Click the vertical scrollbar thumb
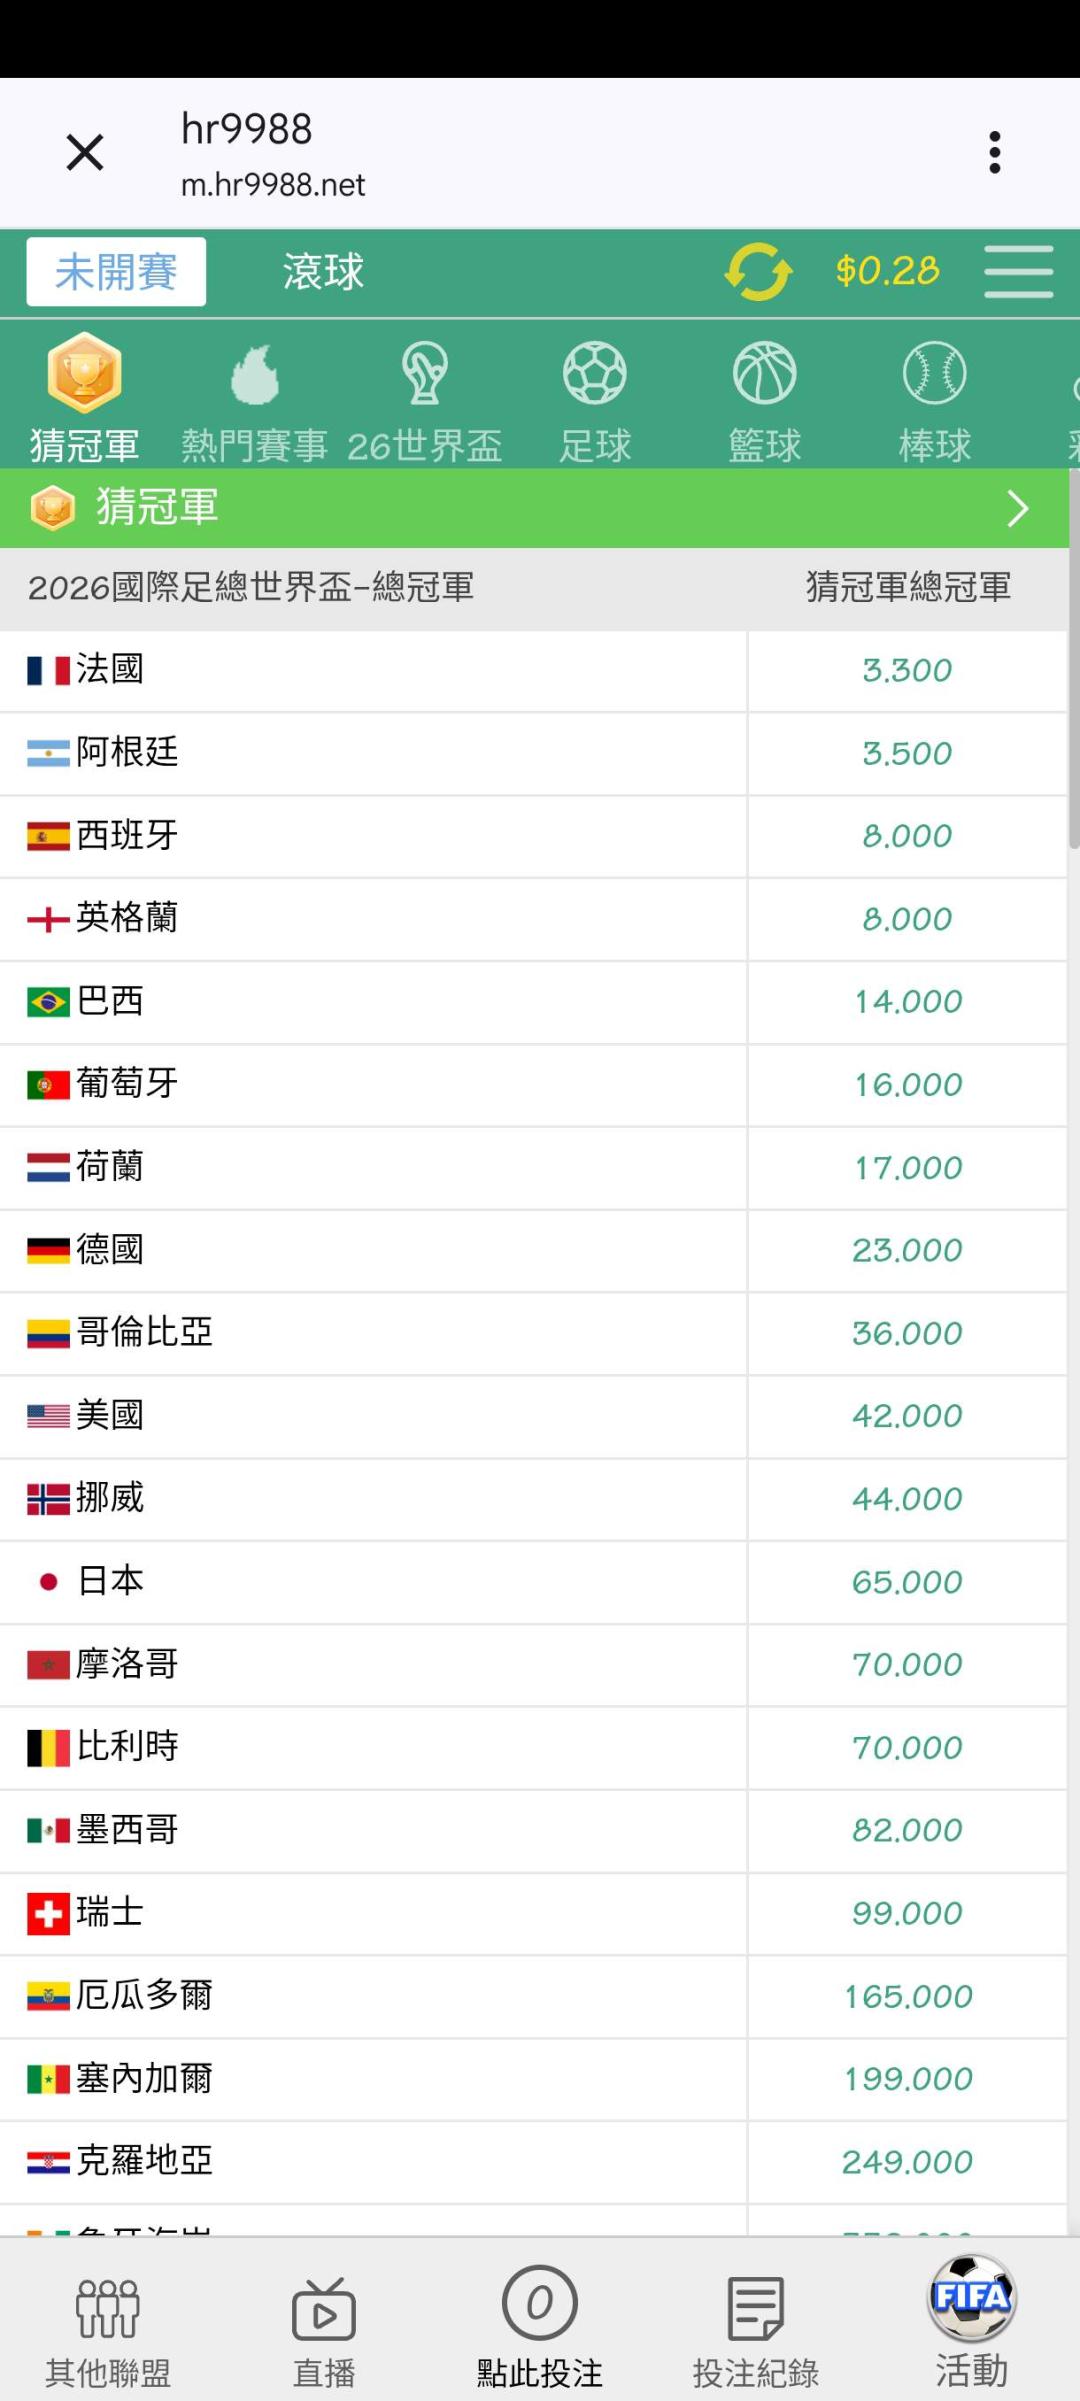Image resolution: width=1080 pixels, height=2401 pixels. click(x=1074, y=660)
